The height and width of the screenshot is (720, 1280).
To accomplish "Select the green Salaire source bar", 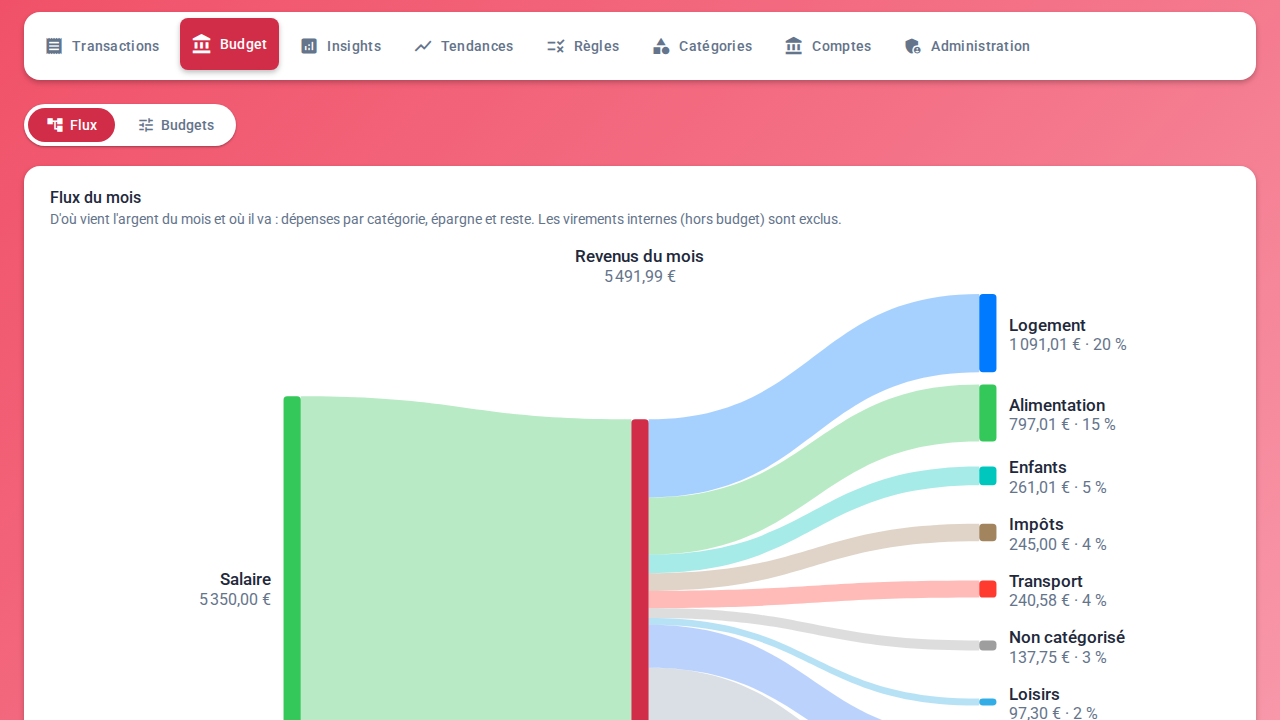I will (x=292, y=558).
